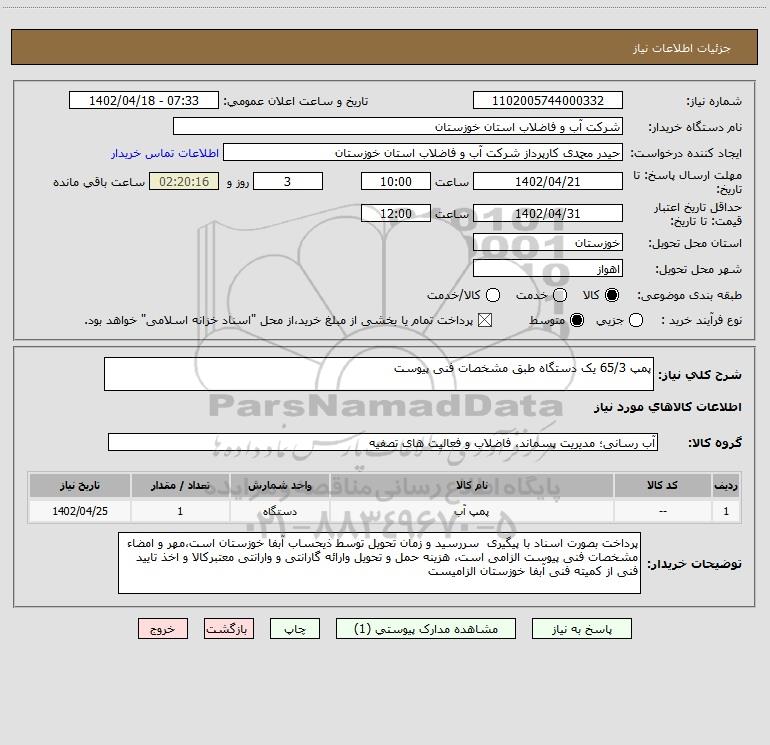
Task: Click the ردیف column header
Action: pos(726,485)
